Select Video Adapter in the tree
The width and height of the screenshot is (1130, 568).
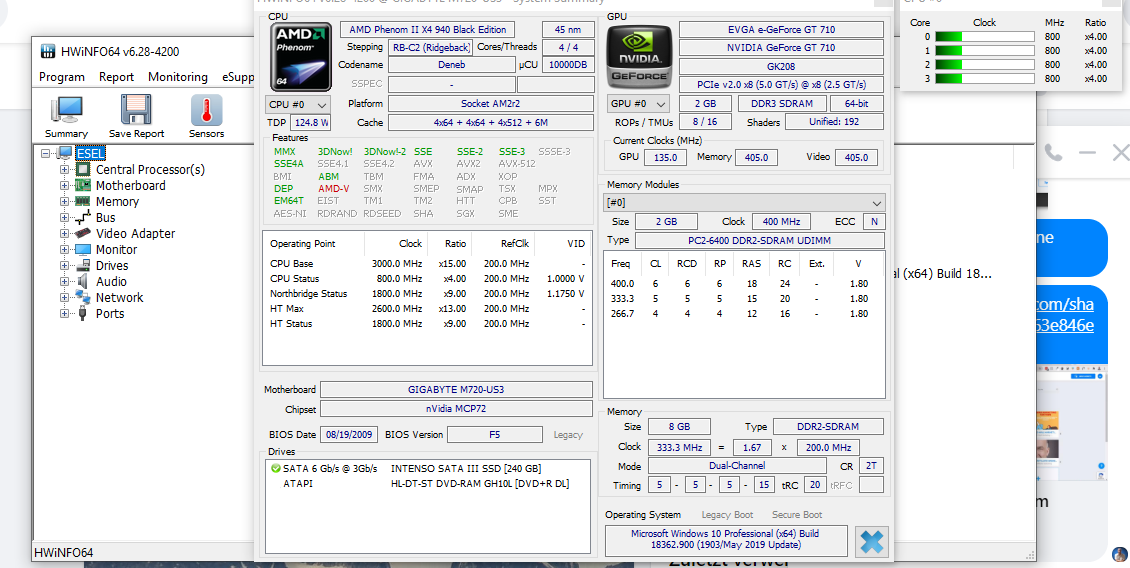point(135,233)
